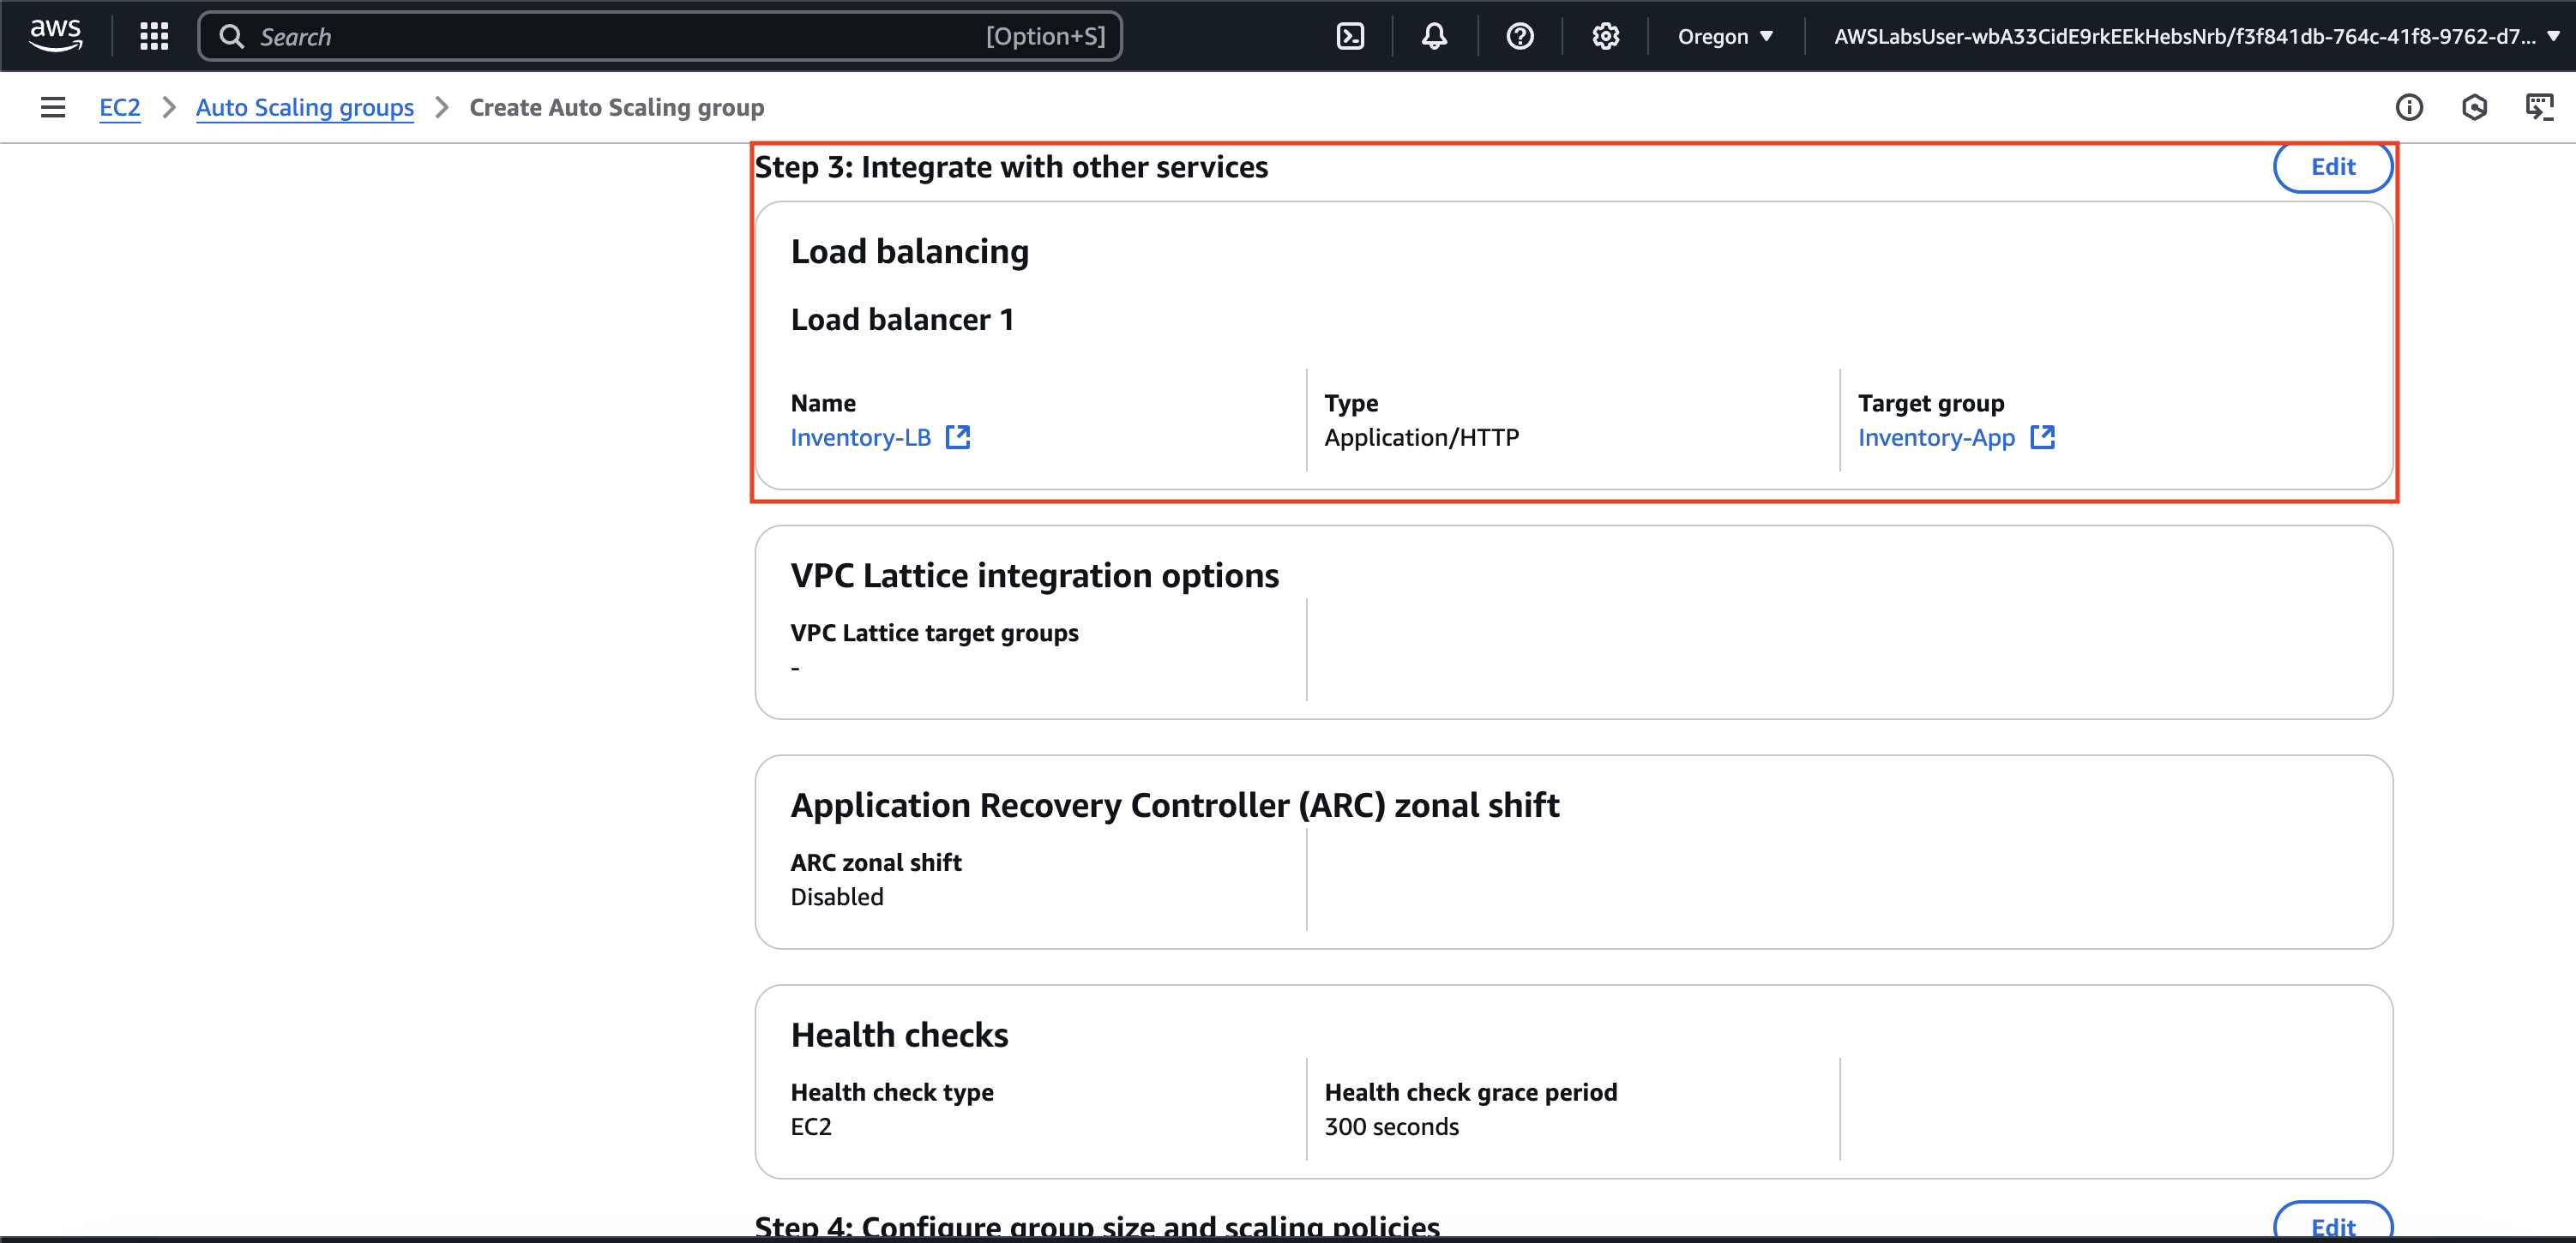Open the help question mark icon

[1519, 36]
